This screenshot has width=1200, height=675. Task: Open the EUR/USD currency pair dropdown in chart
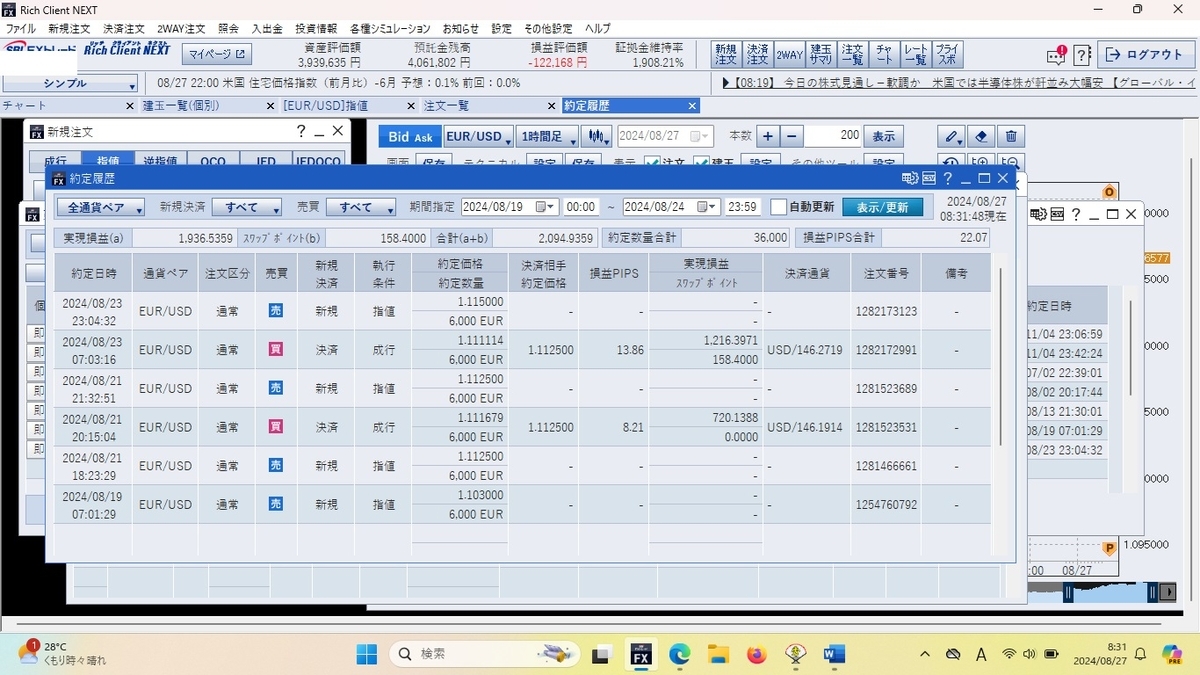click(478, 136)
